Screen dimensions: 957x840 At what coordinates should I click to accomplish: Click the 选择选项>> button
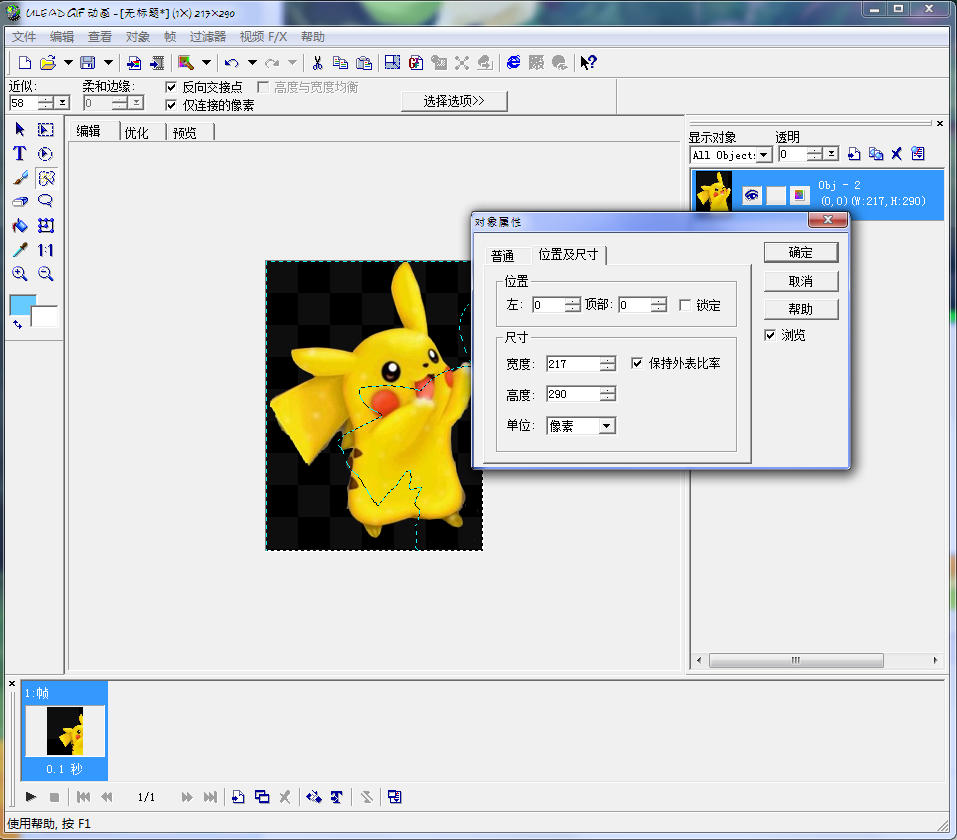click(453, 101)
